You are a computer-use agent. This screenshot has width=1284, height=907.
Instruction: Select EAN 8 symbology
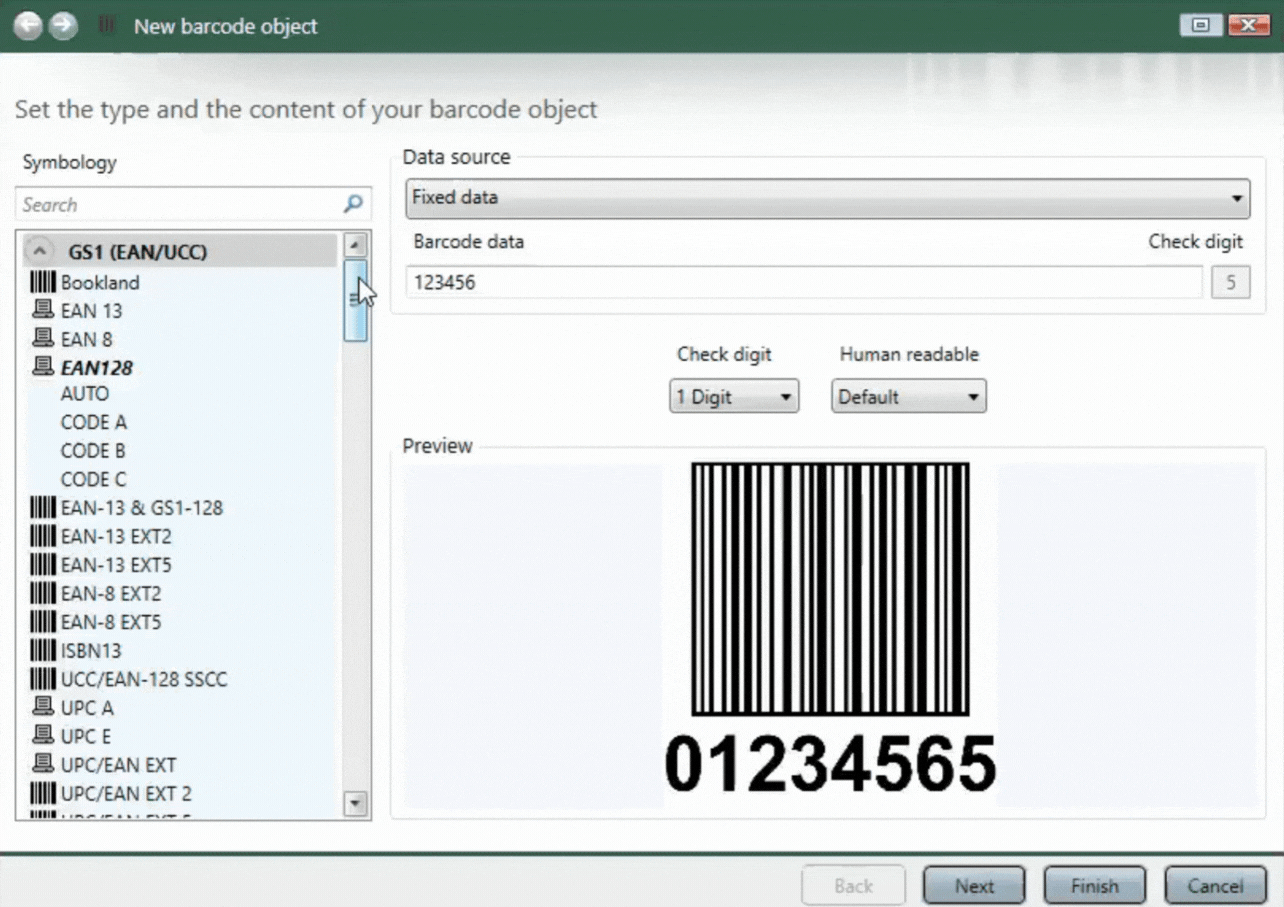[x=86, y=339]
